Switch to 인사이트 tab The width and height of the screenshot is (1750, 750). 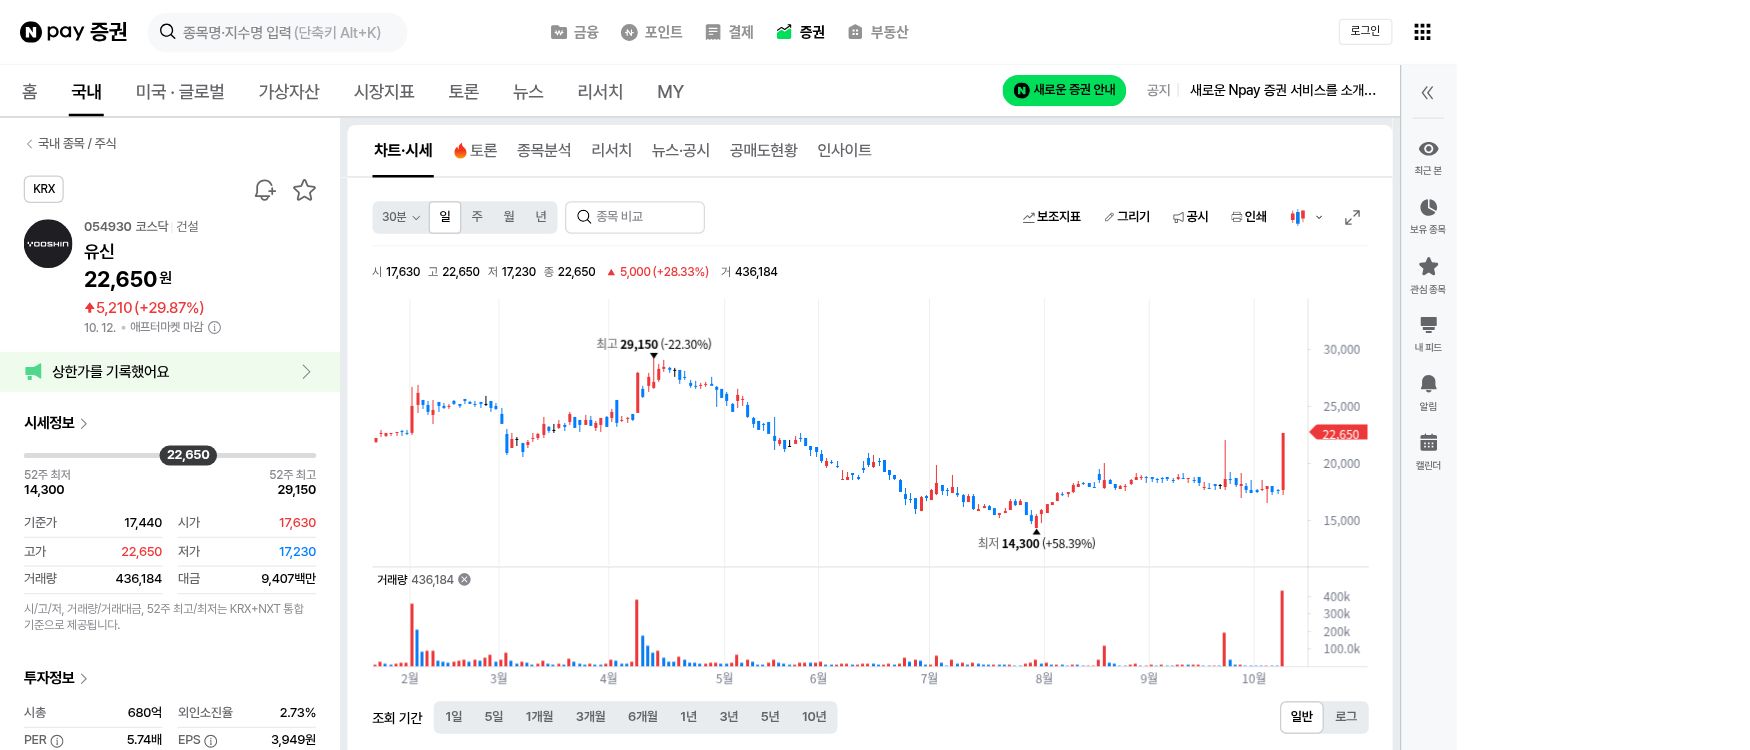click(x=844, y=150)
